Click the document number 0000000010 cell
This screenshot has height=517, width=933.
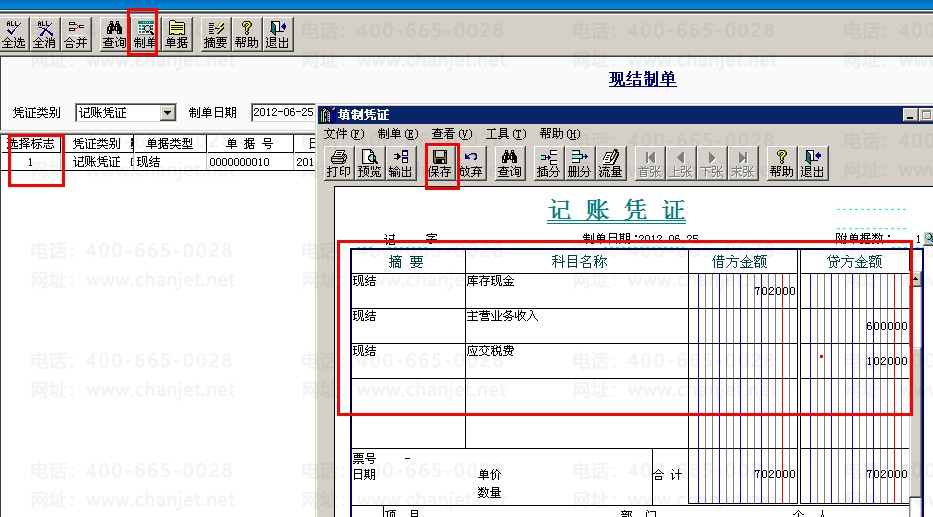click(250, 162)
